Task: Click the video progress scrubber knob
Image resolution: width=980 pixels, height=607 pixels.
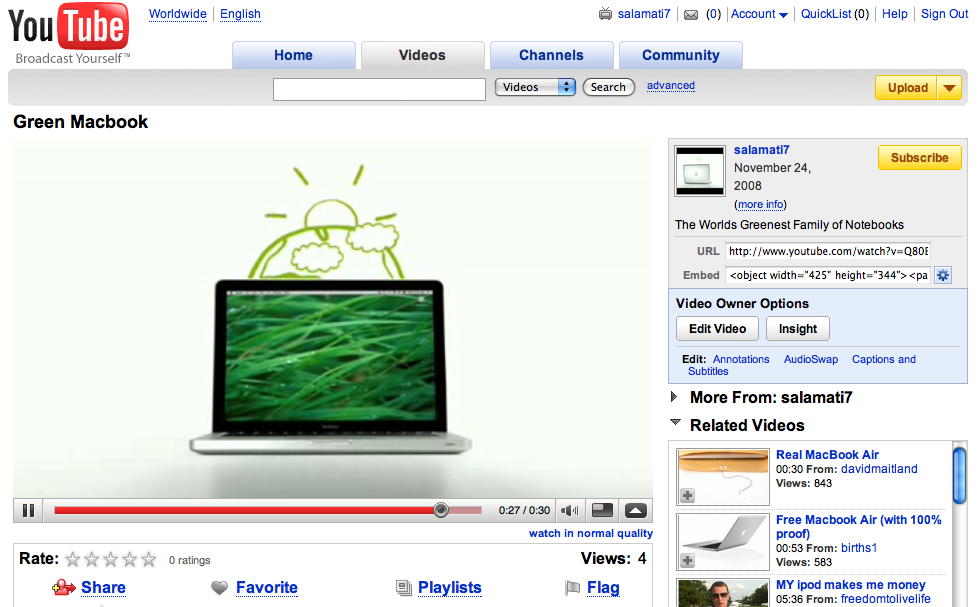Action: coord(441,510)
